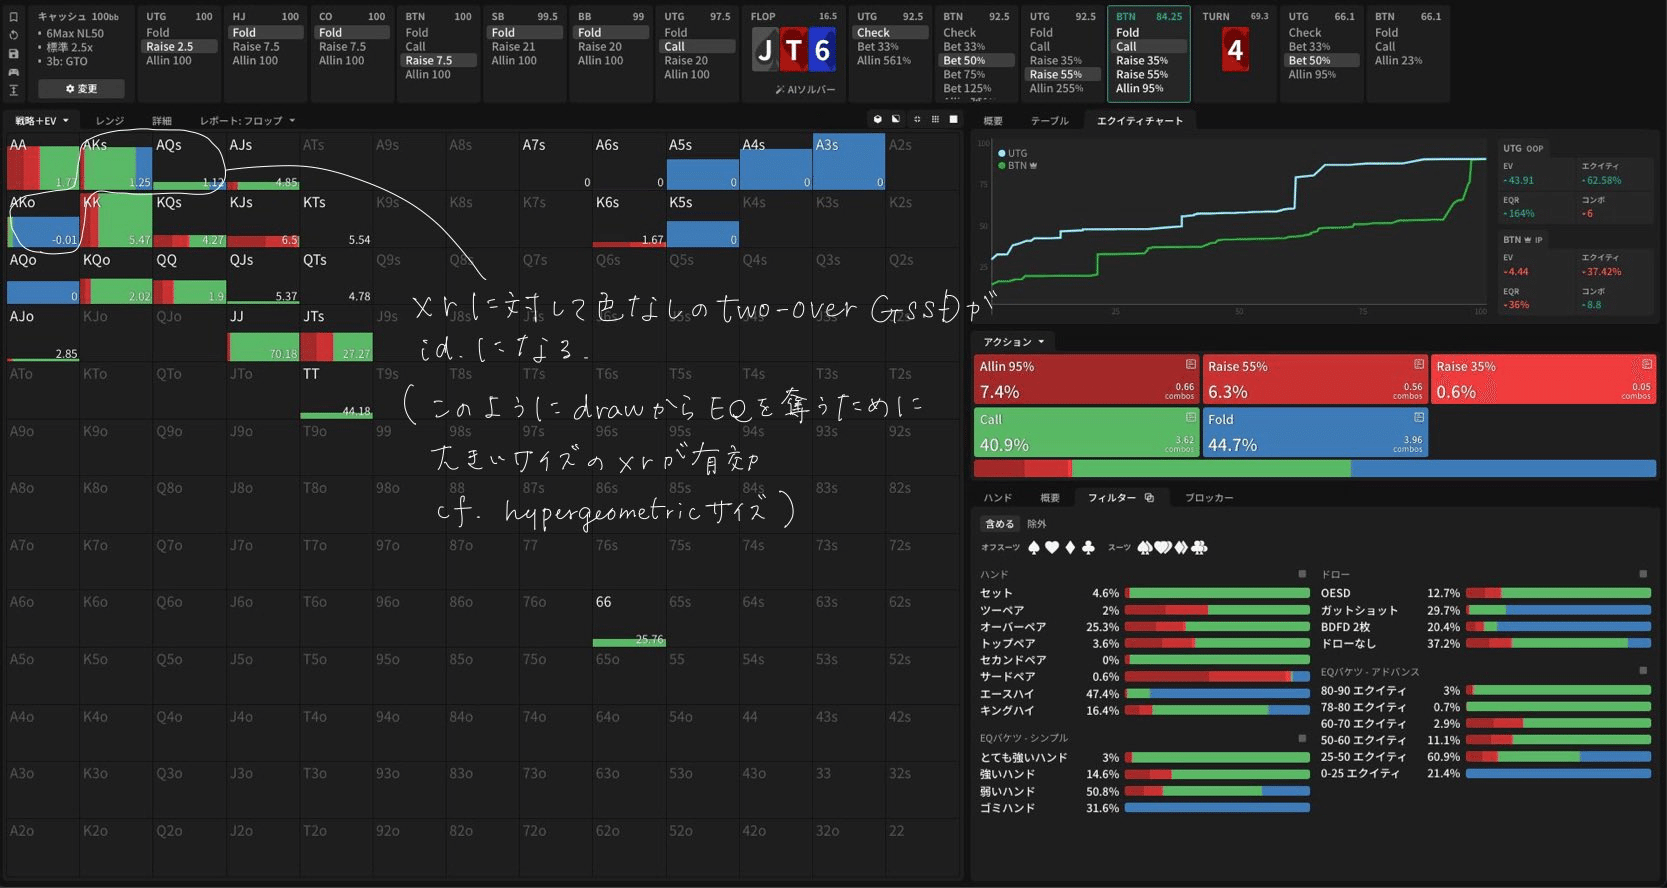Viewport: 1667px width, 888px height.
Task: Open the 戦略+EV dropdown
Action: 42,121
